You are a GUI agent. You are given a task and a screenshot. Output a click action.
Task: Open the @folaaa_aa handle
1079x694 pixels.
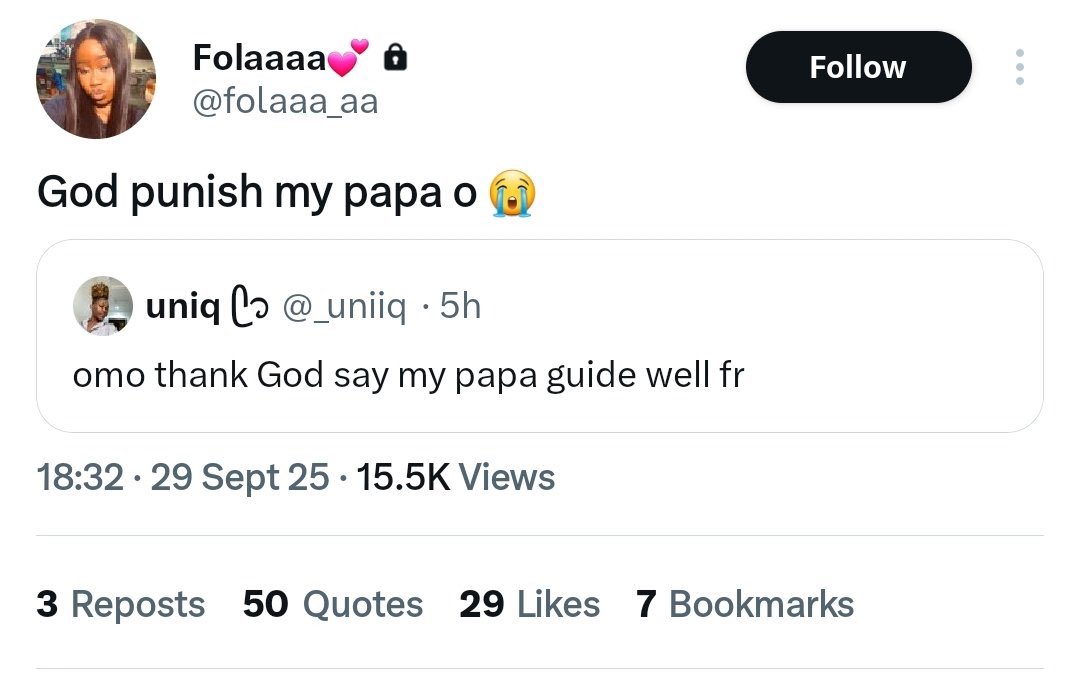(x=285, y=102)
